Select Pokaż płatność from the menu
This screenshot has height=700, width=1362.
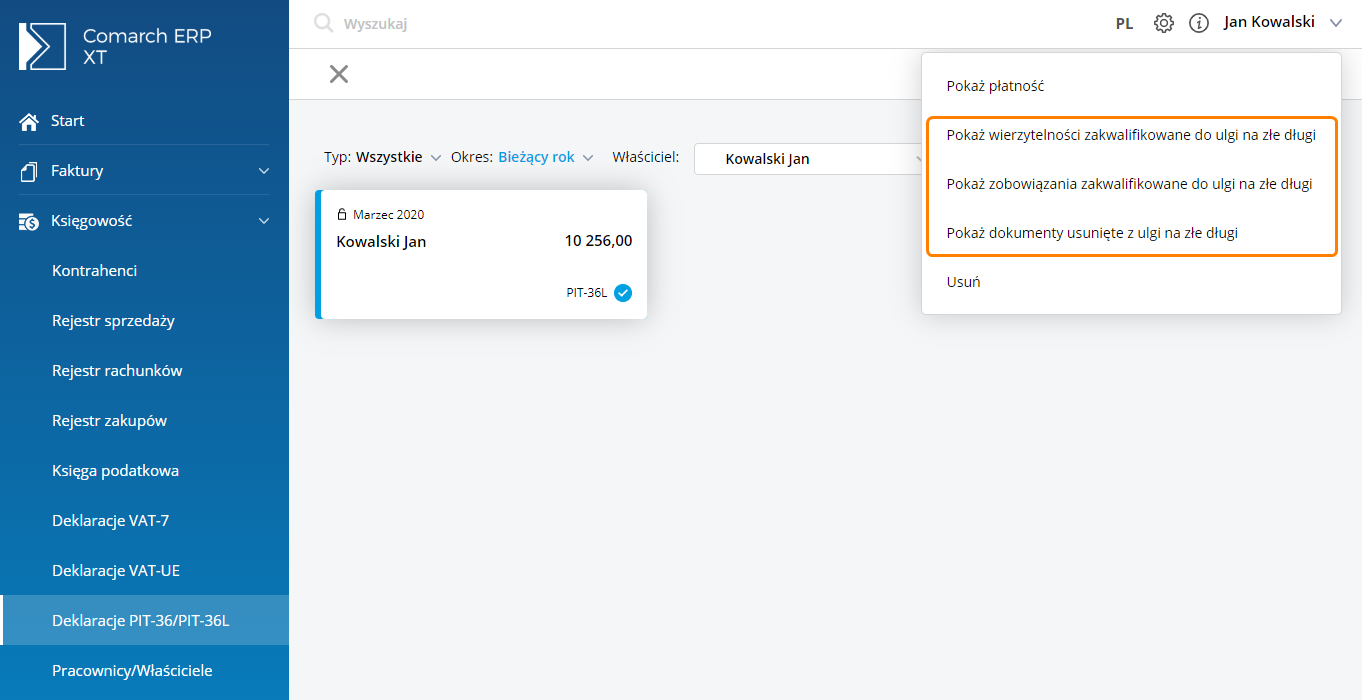coord(995,86)
